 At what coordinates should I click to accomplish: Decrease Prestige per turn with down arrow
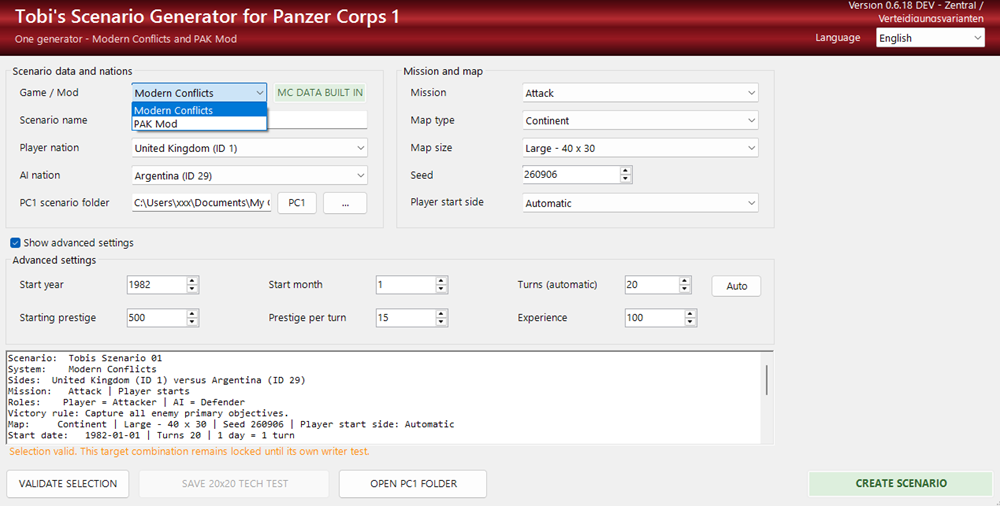tap(441, 322)
